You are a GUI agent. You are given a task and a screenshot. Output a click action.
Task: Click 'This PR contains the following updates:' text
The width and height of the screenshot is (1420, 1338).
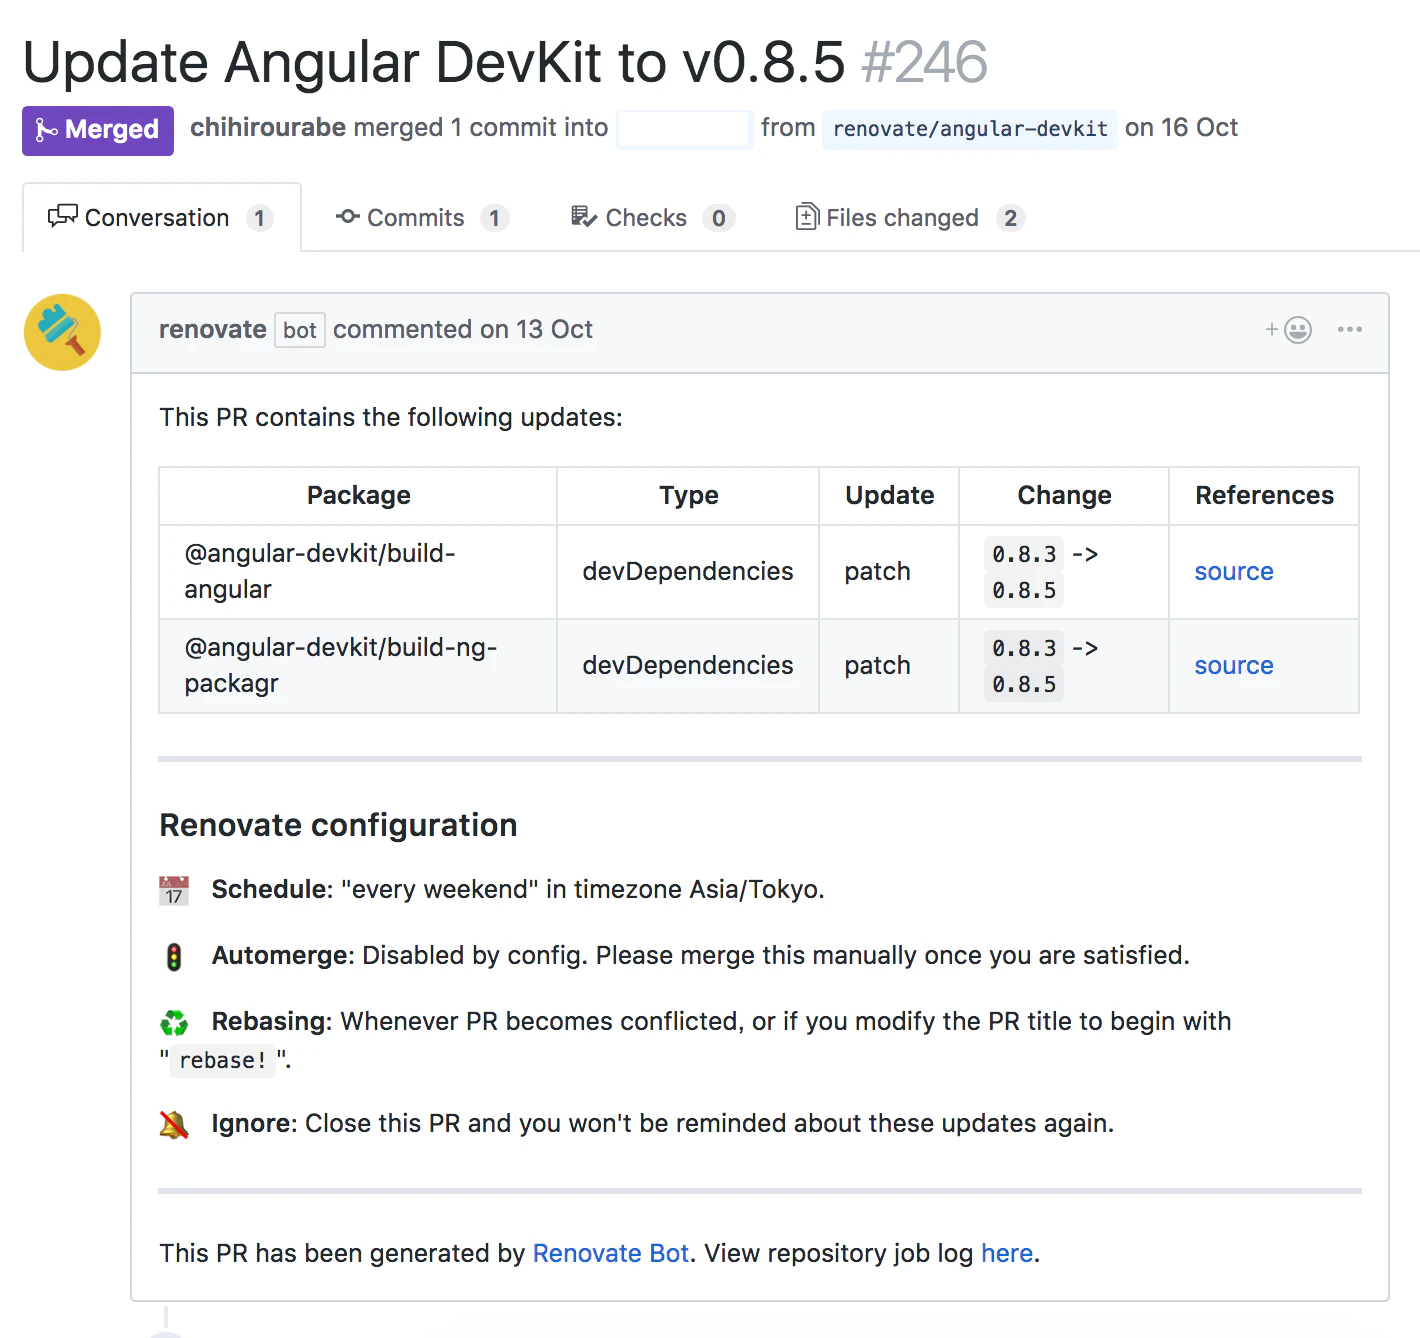click(391, 418)
